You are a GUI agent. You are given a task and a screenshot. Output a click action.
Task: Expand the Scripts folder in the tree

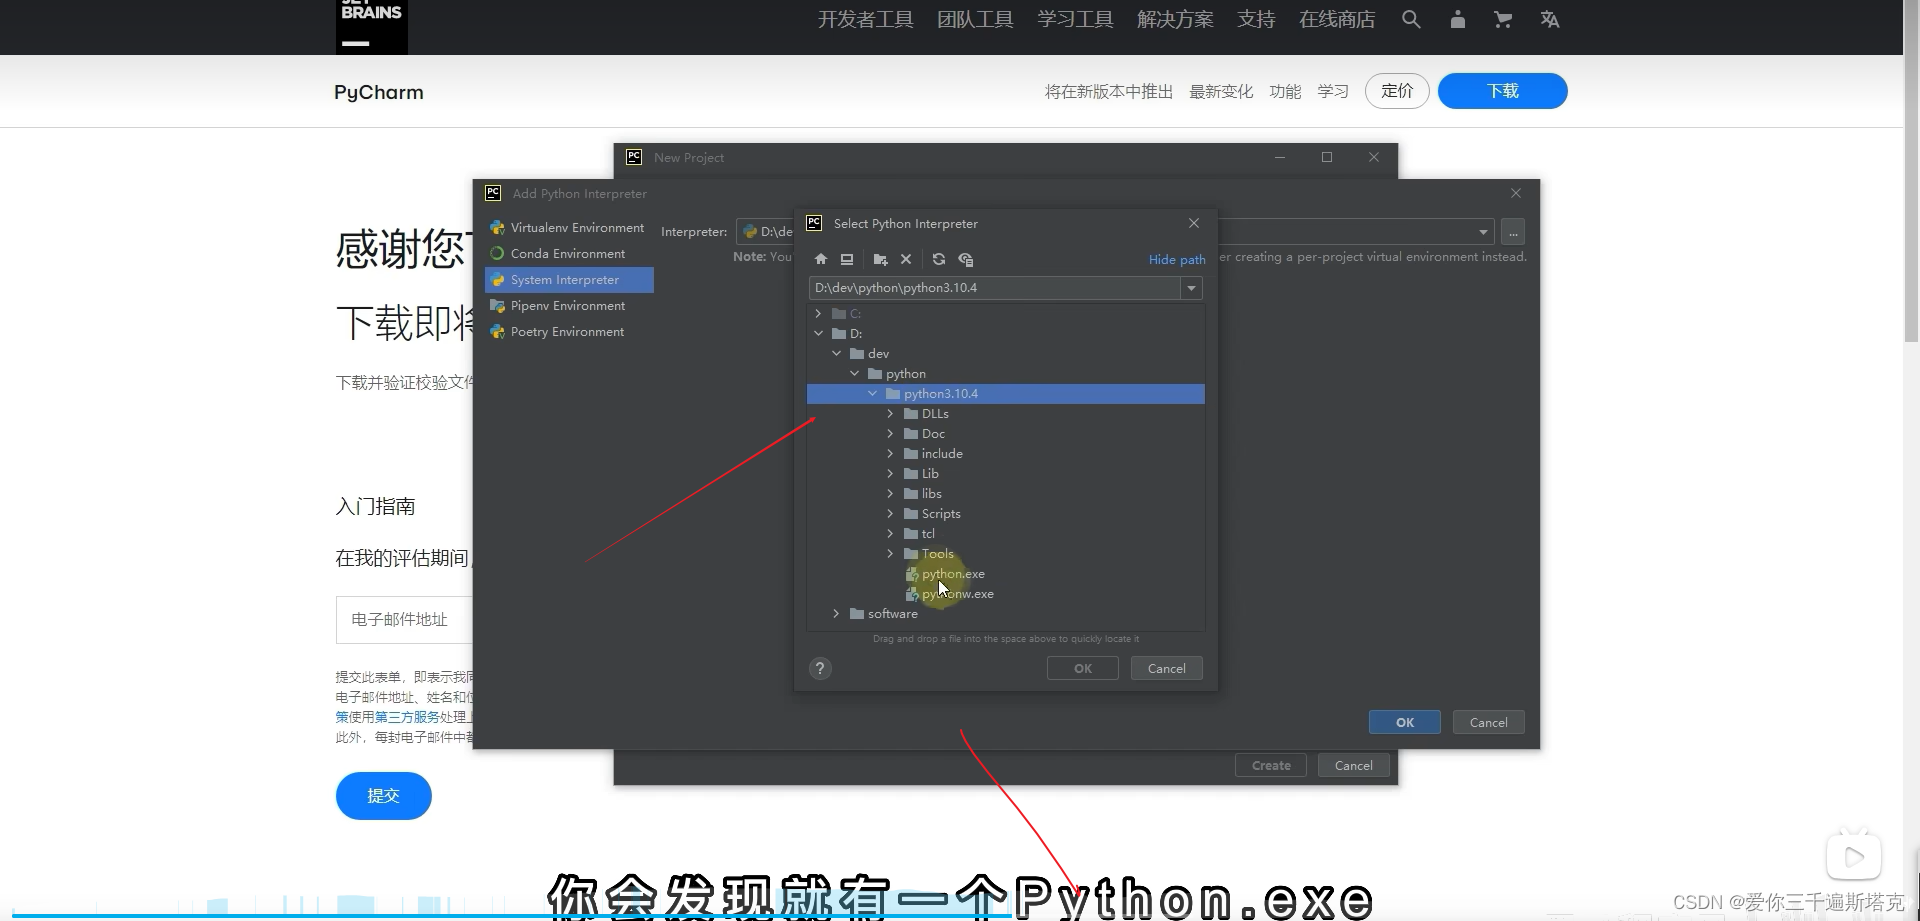pyautogui.click(x=890, y=513)
